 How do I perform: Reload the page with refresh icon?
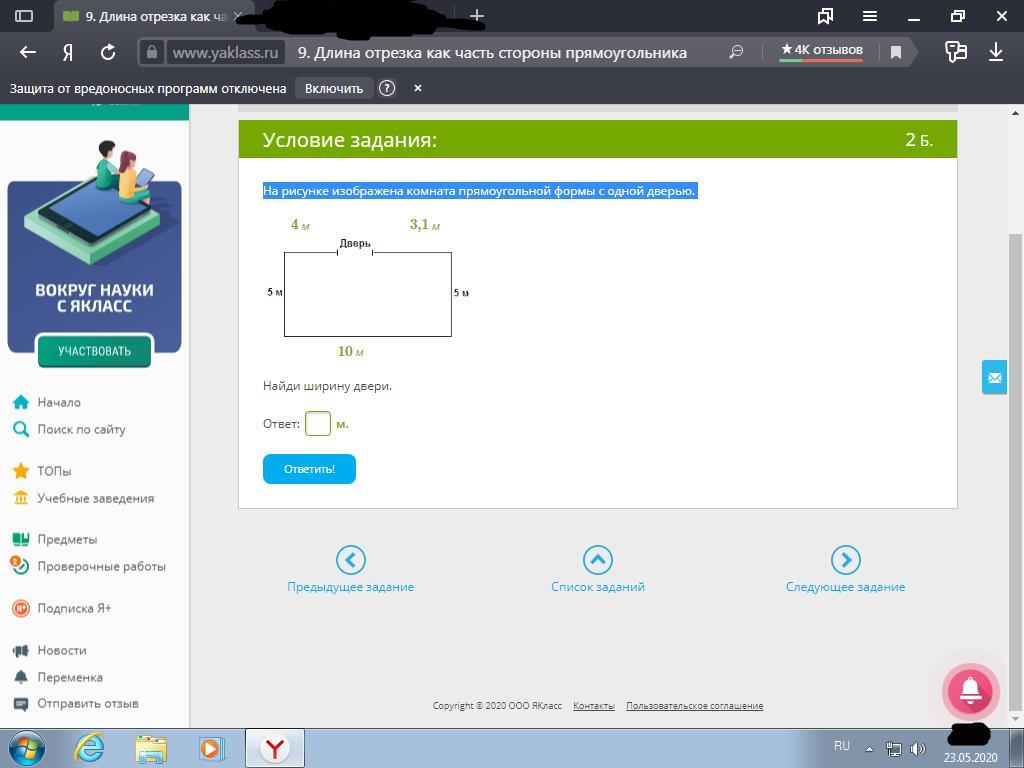[108, 52]
